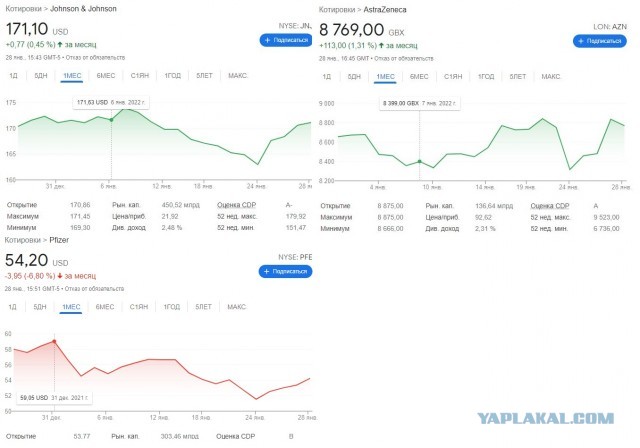The width and height of the screenshot is (640, 448).
Task: Select МАКС. tab in AstraZeneca chart
Action: click(551, 76)
